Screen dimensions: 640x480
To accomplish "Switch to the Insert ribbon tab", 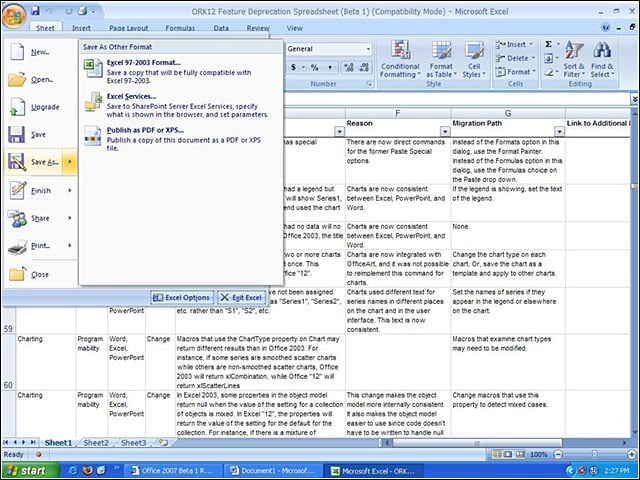I will click(x=81, y=28).
